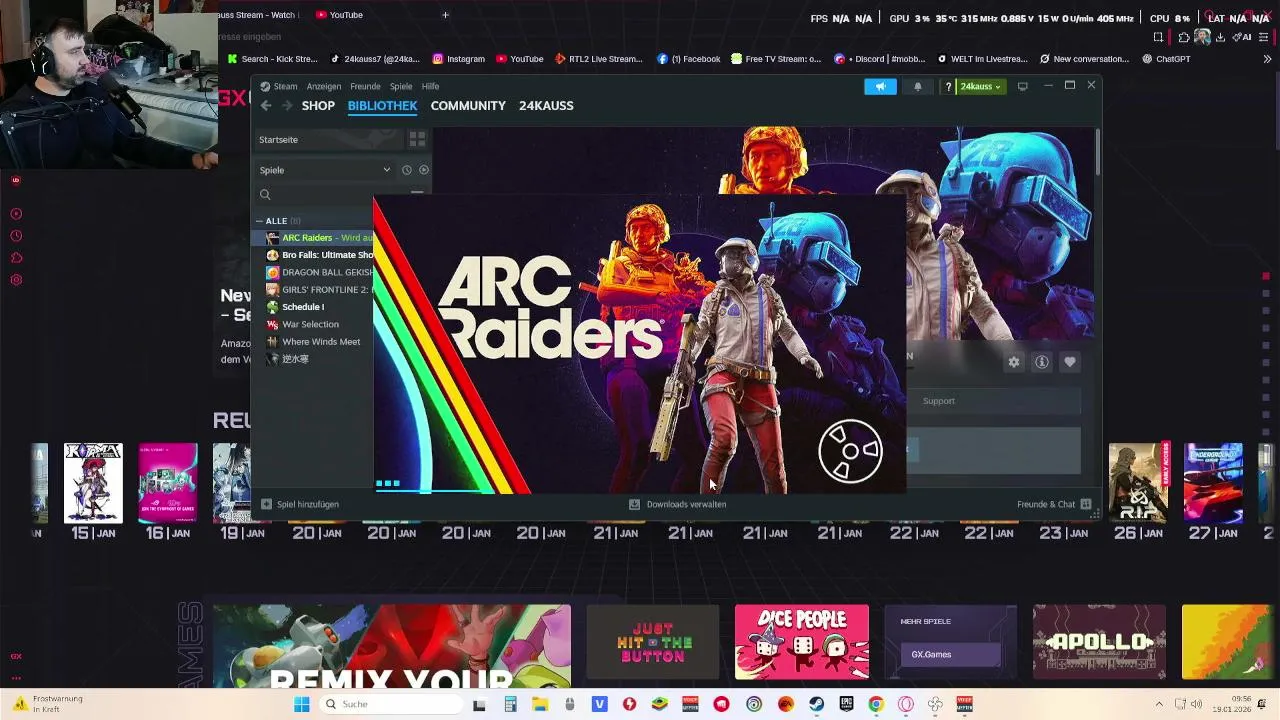Open Steam notifications bell
Viewport: 1280px width, 720px height.
pos(918,86)
